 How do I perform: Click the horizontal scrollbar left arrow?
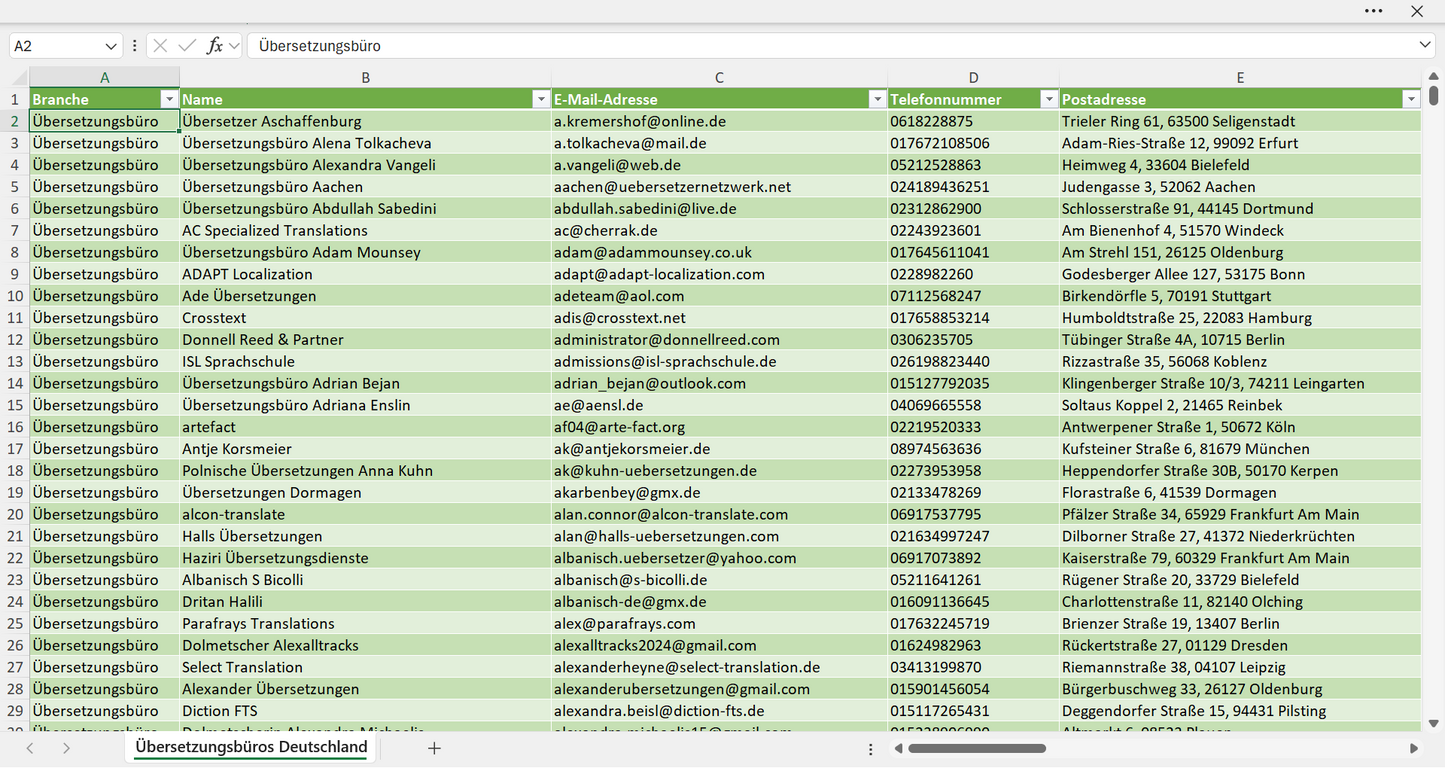tap(898, 748)
